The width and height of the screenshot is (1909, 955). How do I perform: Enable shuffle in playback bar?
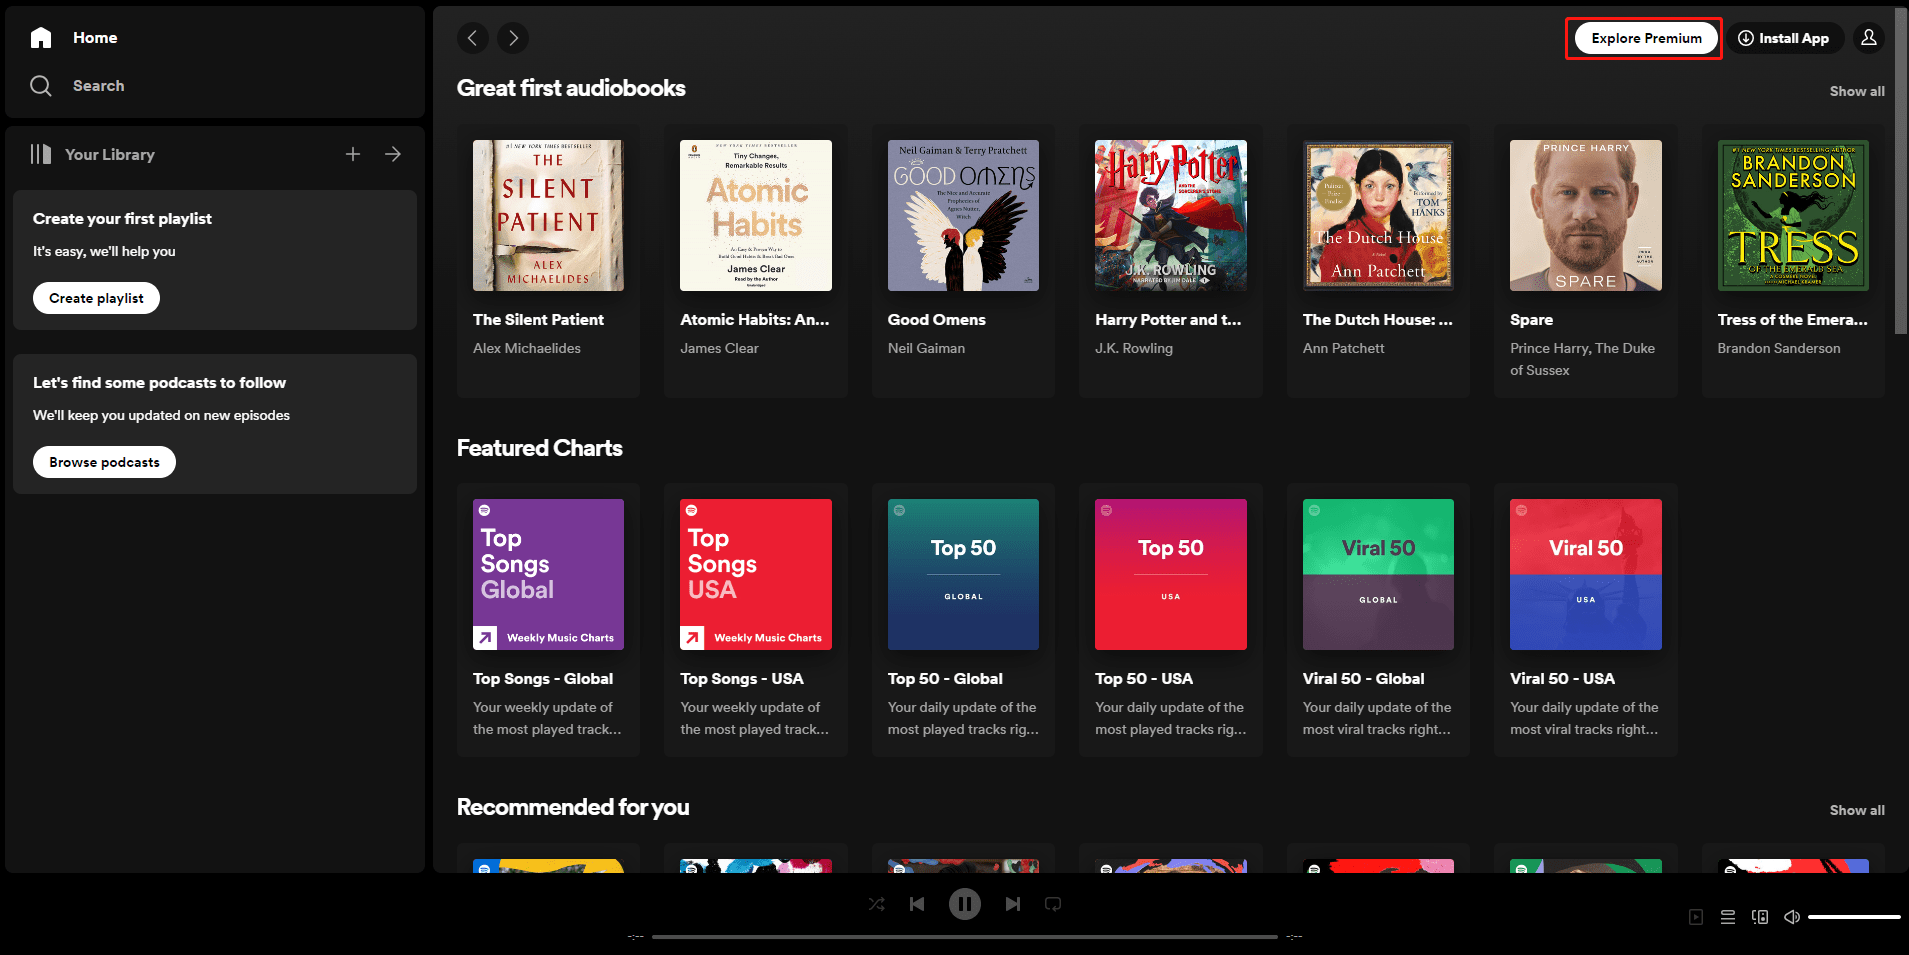tap(877, 904)
